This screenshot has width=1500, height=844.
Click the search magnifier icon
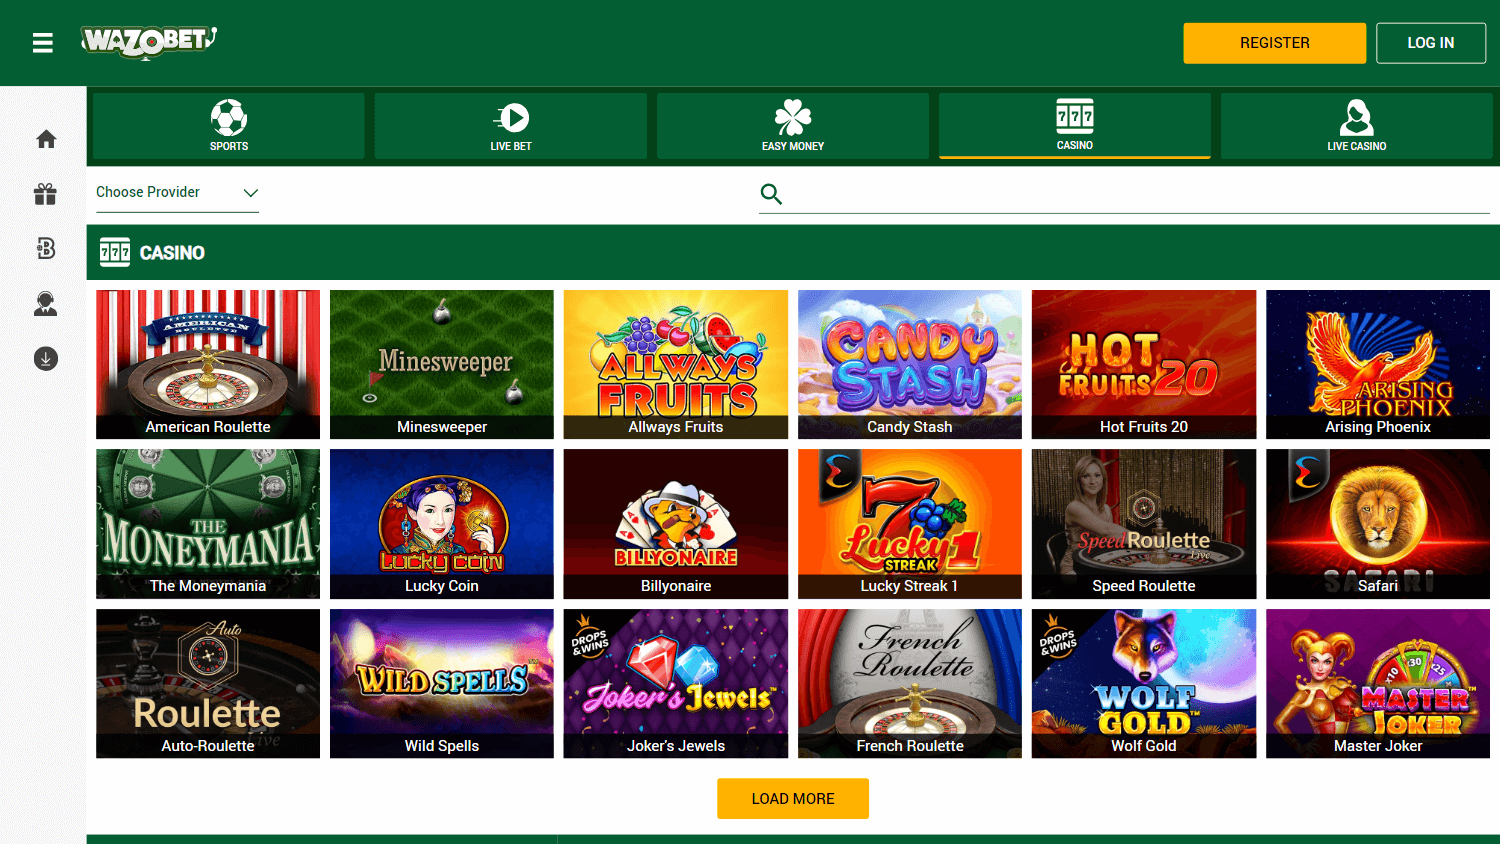pos(771,194)
